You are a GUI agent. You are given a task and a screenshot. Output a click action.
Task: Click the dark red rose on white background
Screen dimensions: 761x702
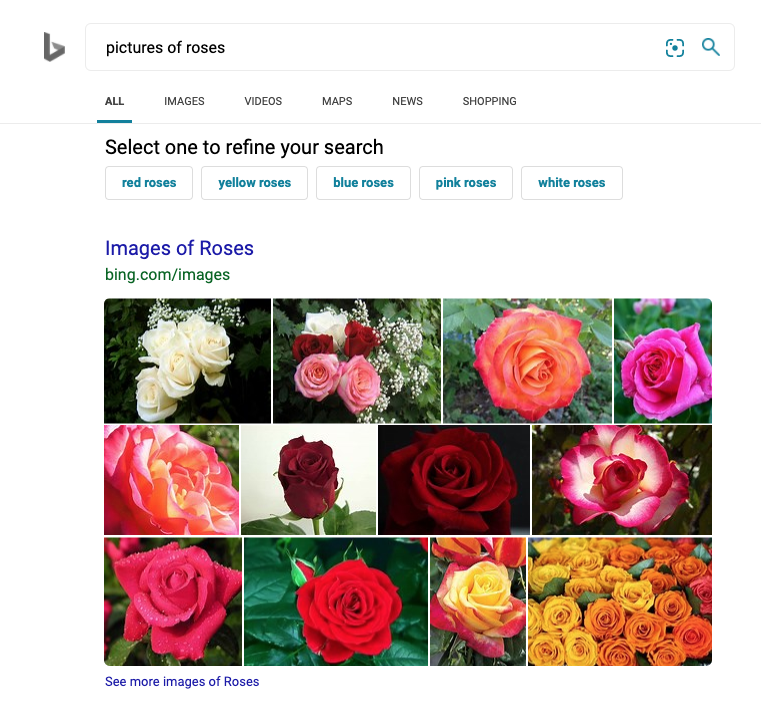[309, 480]
